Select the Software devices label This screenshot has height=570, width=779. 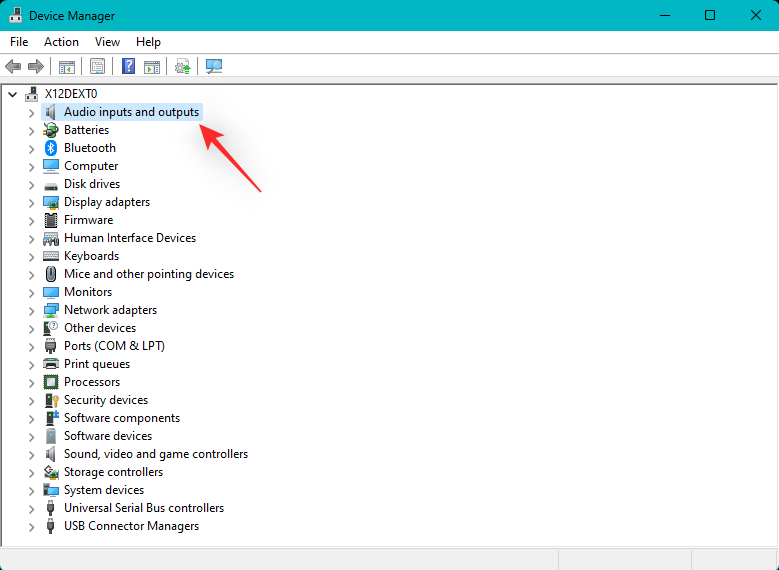[108, 436]
